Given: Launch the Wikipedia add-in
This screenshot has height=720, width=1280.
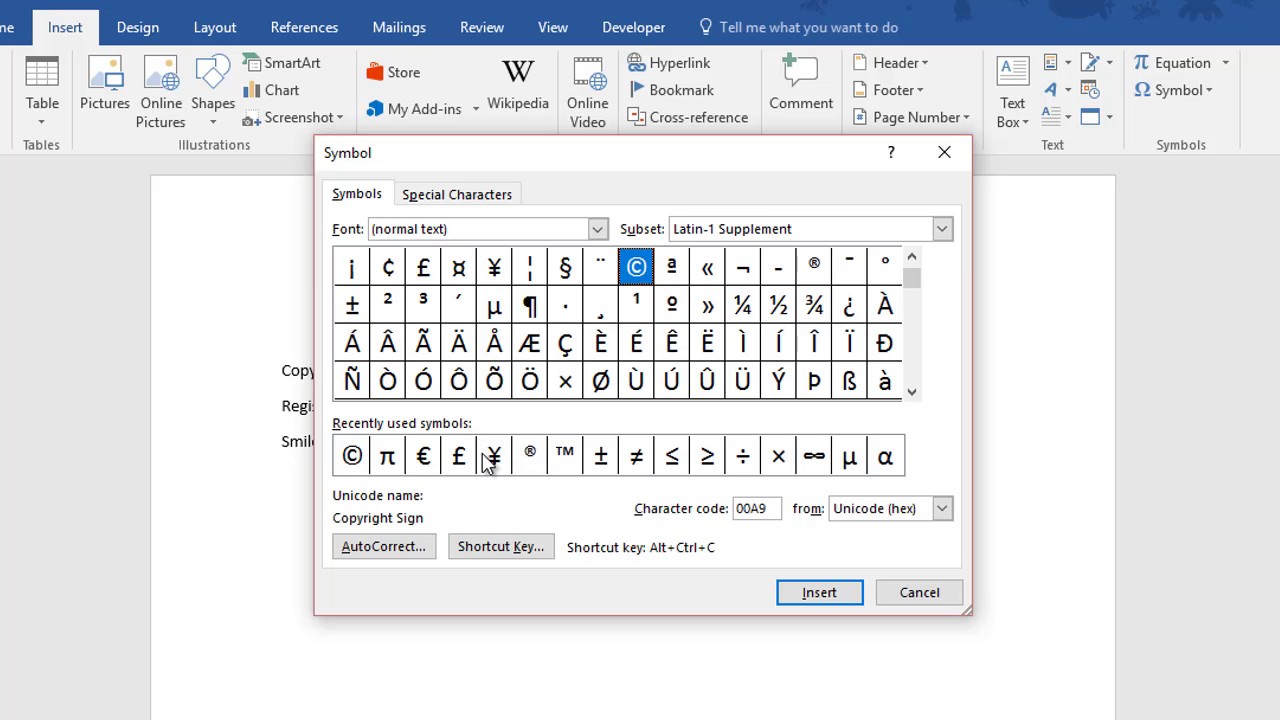Looking at the screenshot, I should tap(518, 85).
